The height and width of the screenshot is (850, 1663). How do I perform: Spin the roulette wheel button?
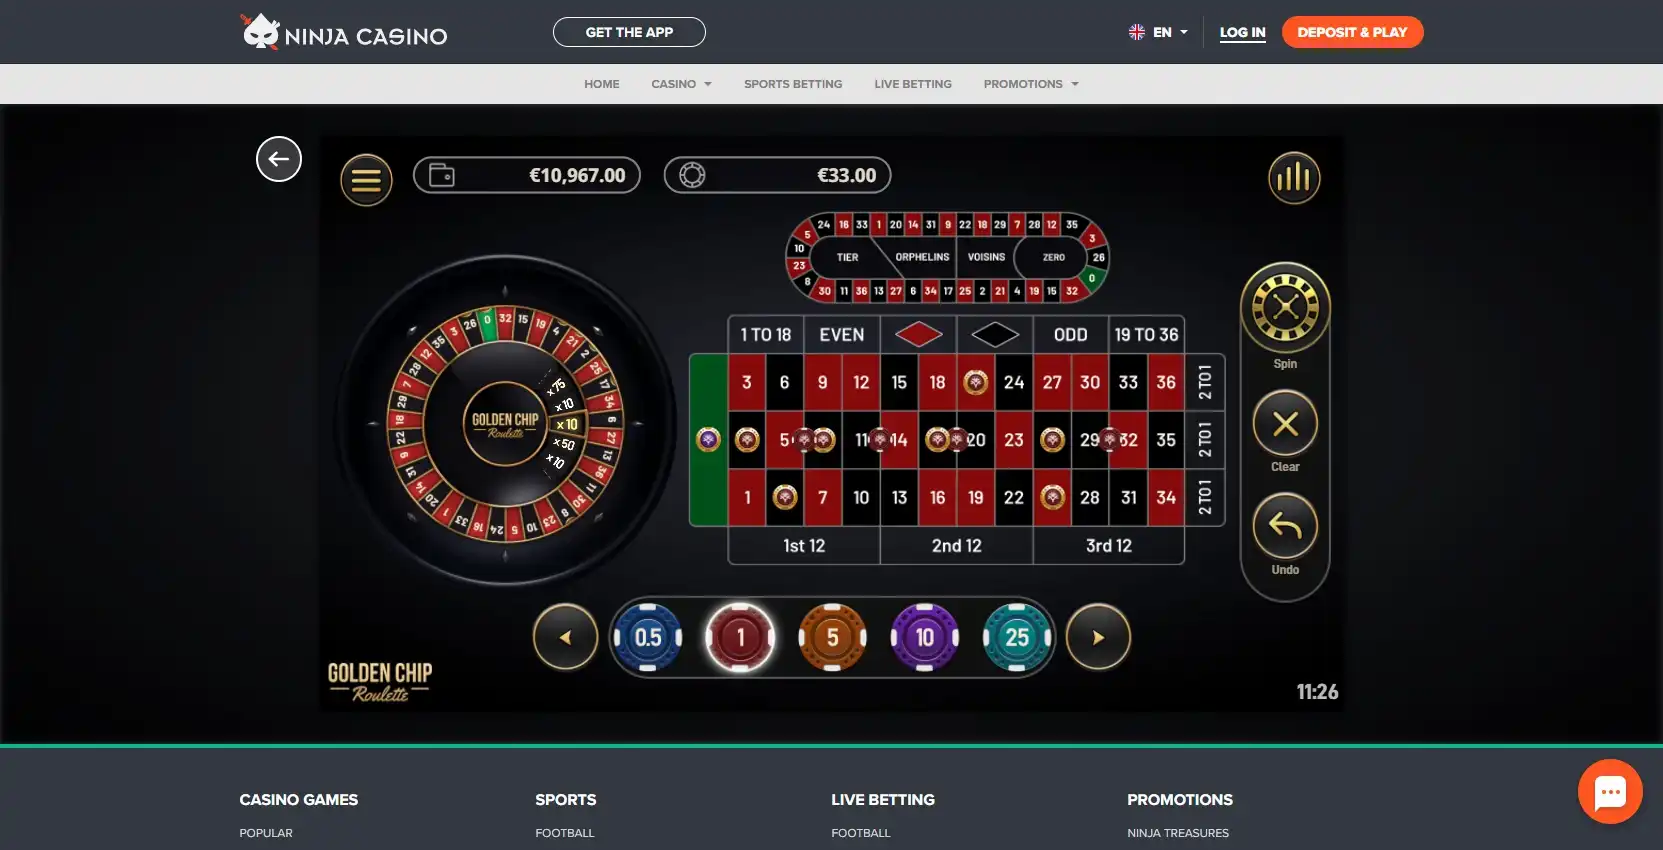(x=1285, y=308)
